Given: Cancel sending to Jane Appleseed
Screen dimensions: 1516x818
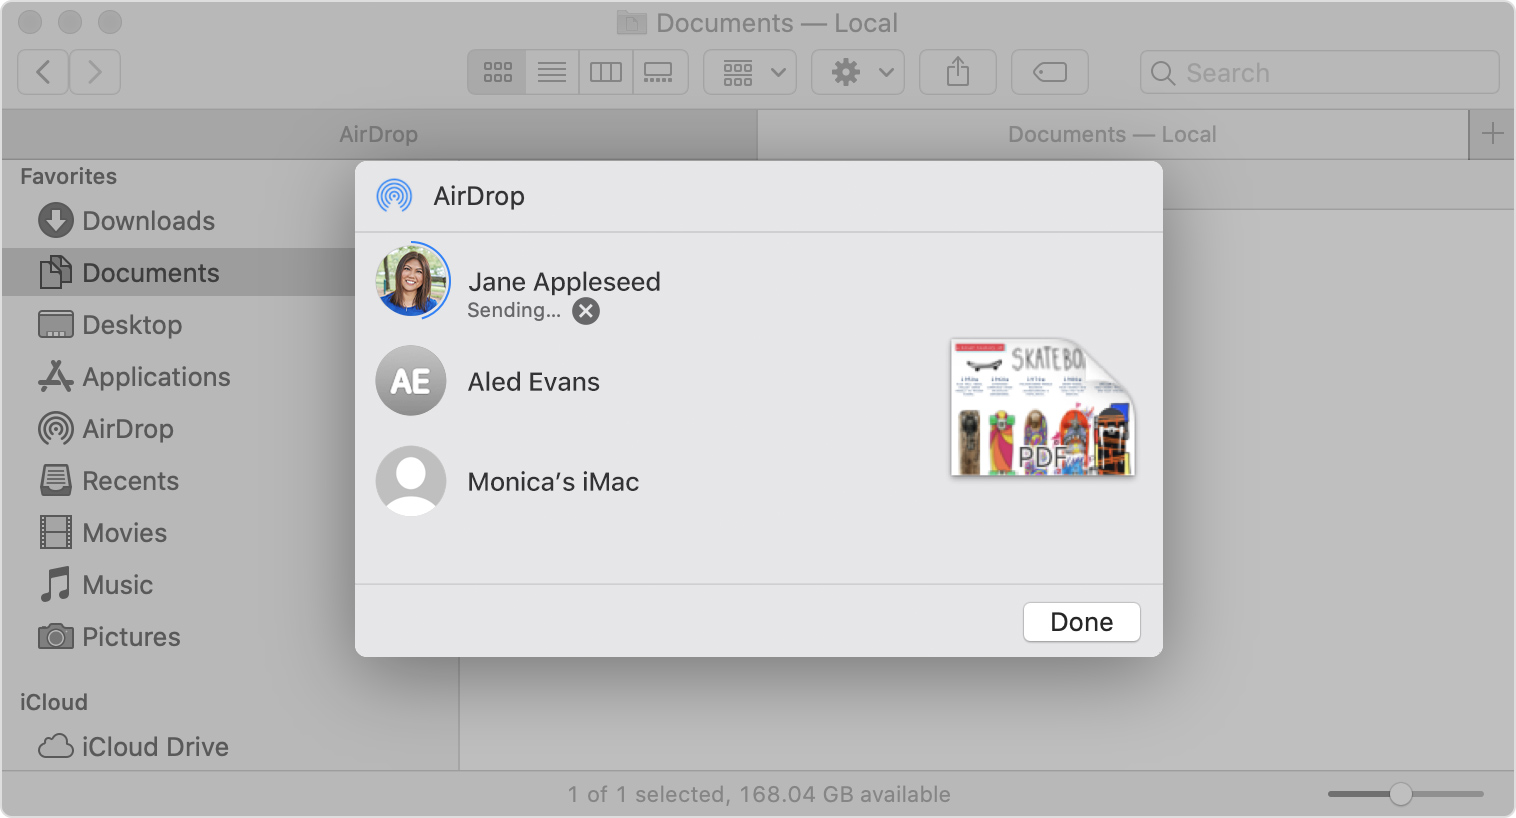Looking at the screenshot, I should pyautogui.click(x=586, y=311).
